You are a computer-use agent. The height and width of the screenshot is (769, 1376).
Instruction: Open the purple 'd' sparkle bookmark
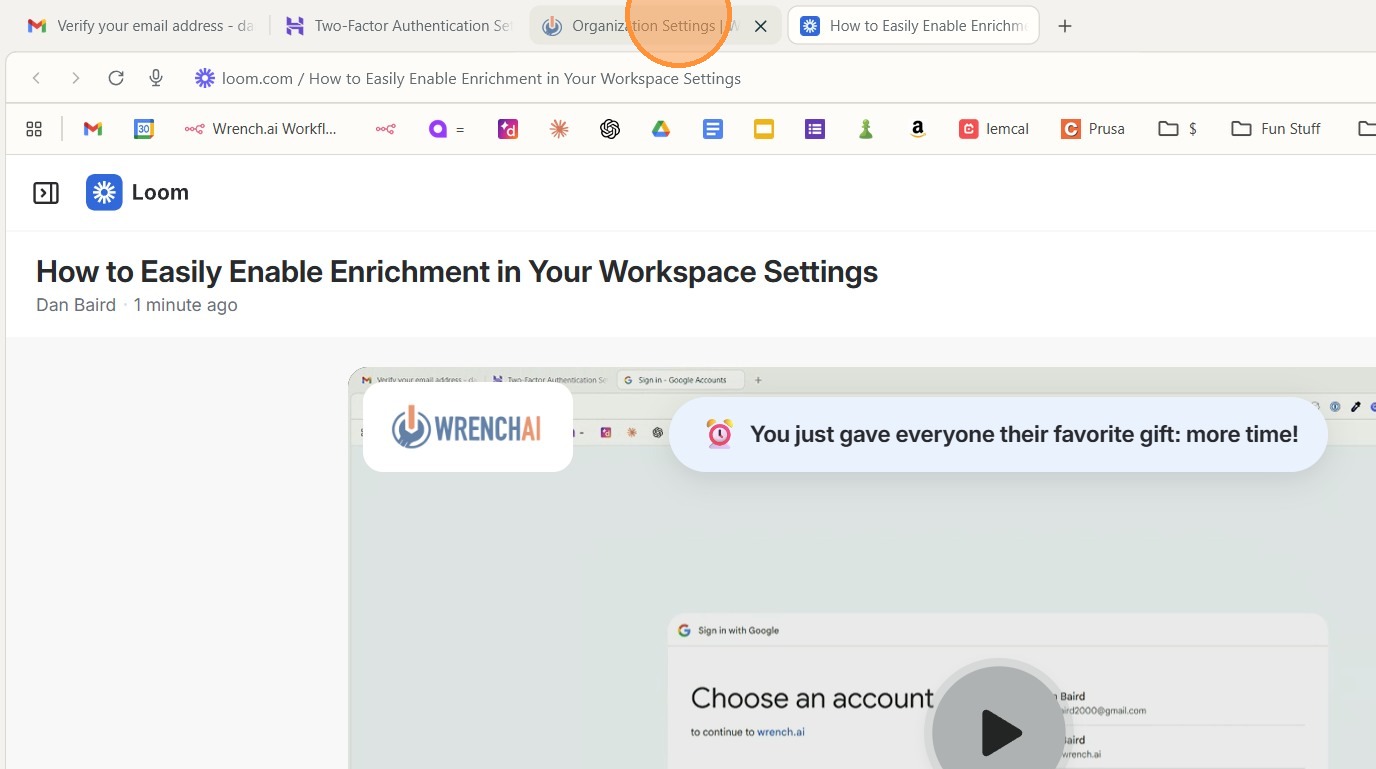pyautogui.click(x=508, y=129)
